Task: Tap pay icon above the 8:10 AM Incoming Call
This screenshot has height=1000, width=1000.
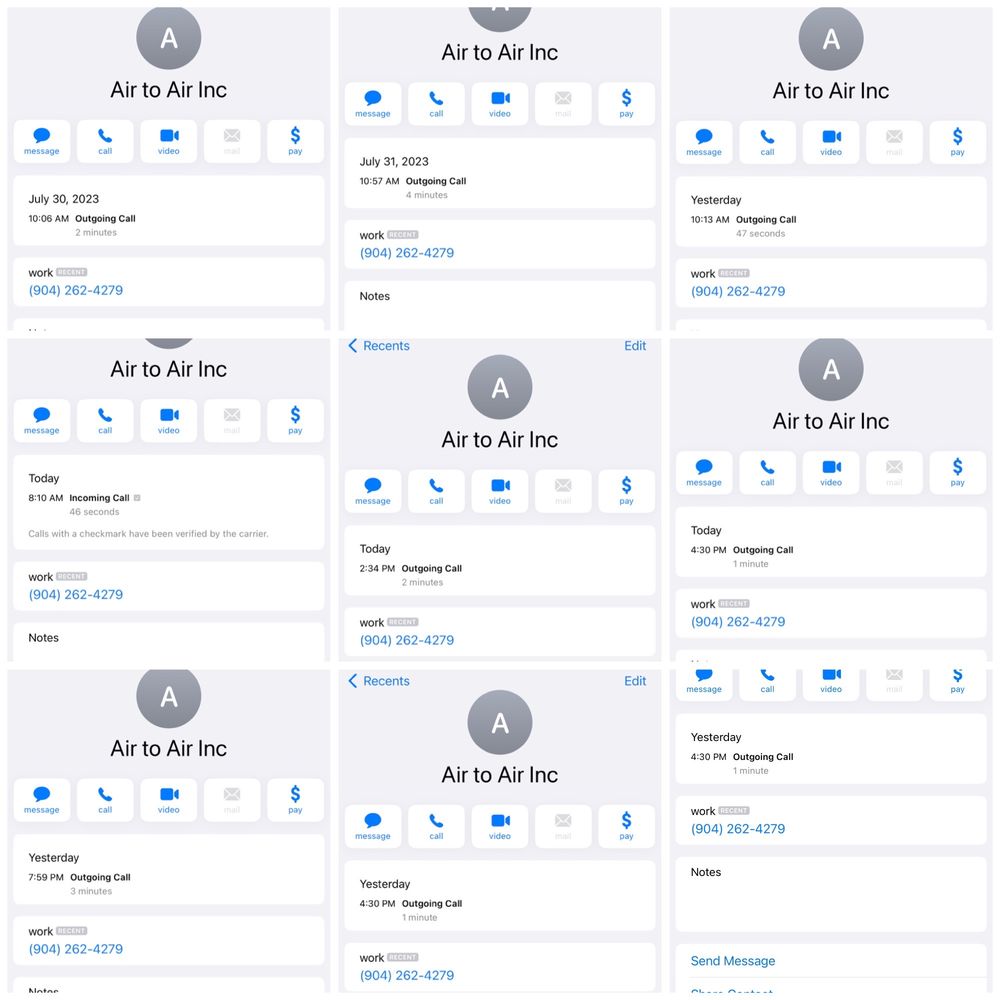Action: [x=295, y=420]
